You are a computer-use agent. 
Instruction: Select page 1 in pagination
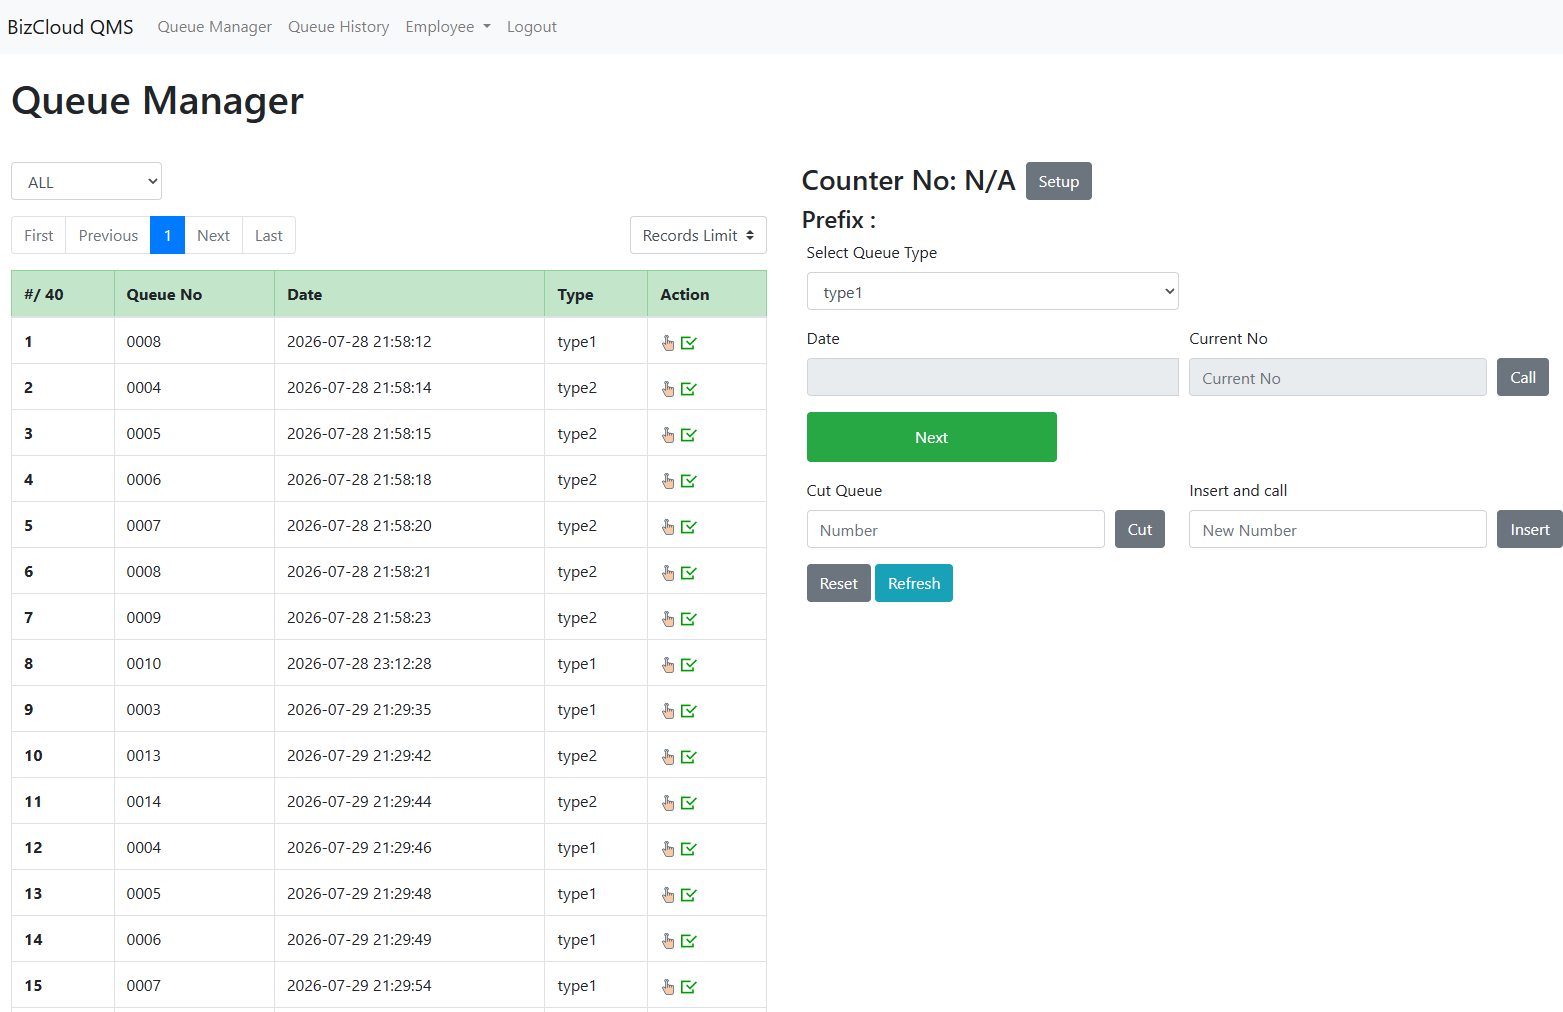pyautogui.click(x=168, y=235)
